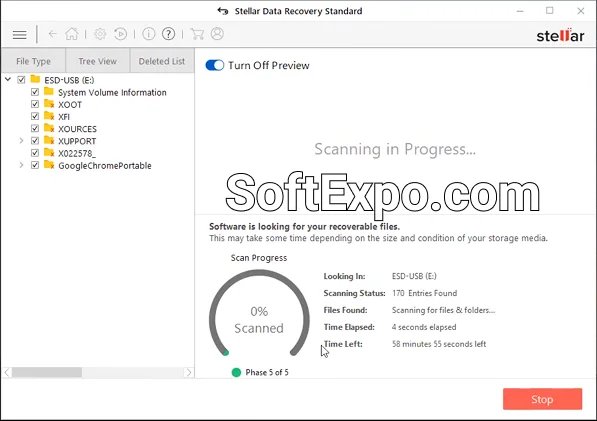The width and height of the screenshot is (597, 421).
Task: Click the back arrow icon
Action: pyautogui.click(x=53, y=34)
